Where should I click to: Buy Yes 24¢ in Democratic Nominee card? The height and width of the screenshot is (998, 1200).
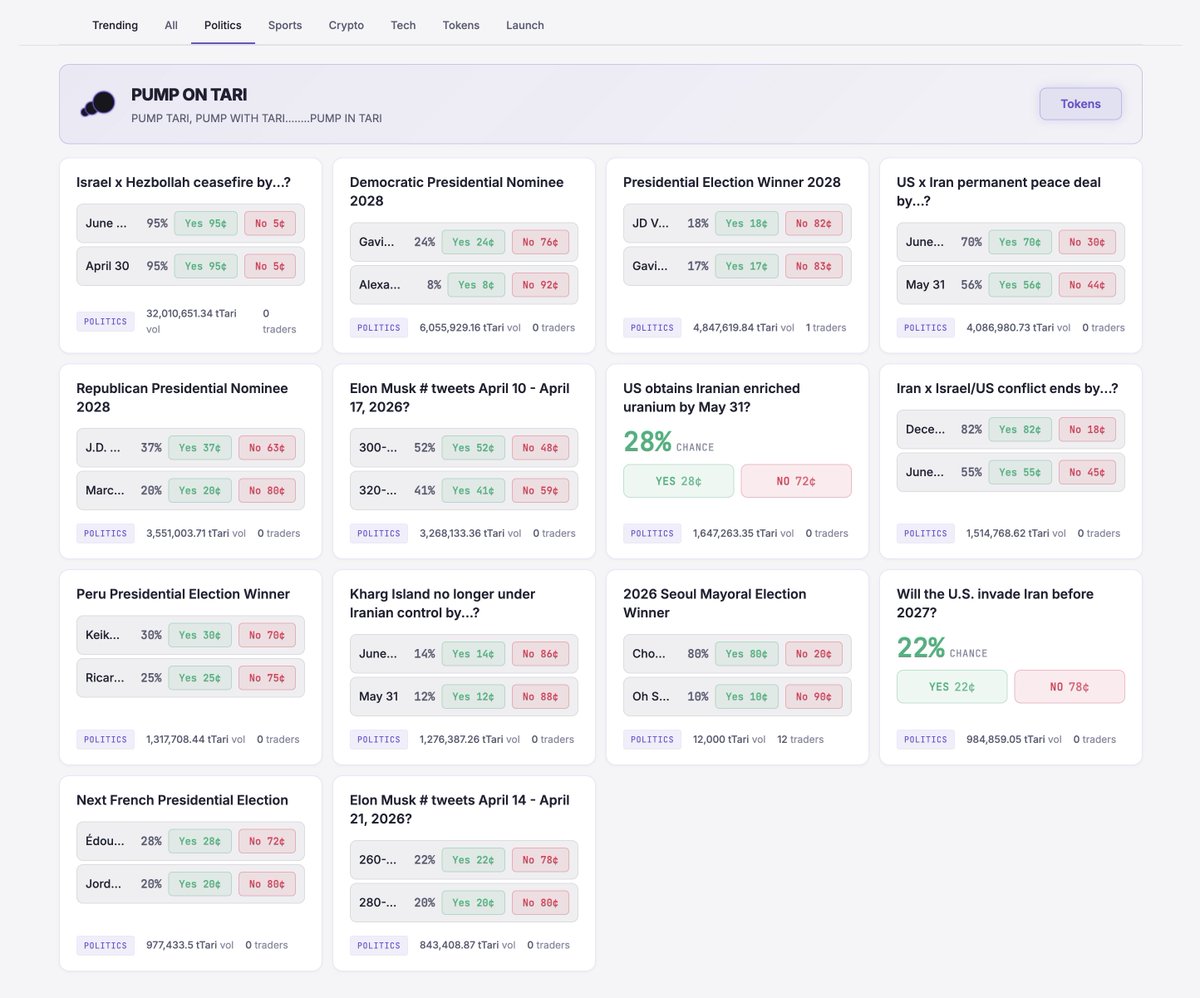(474, 242)
